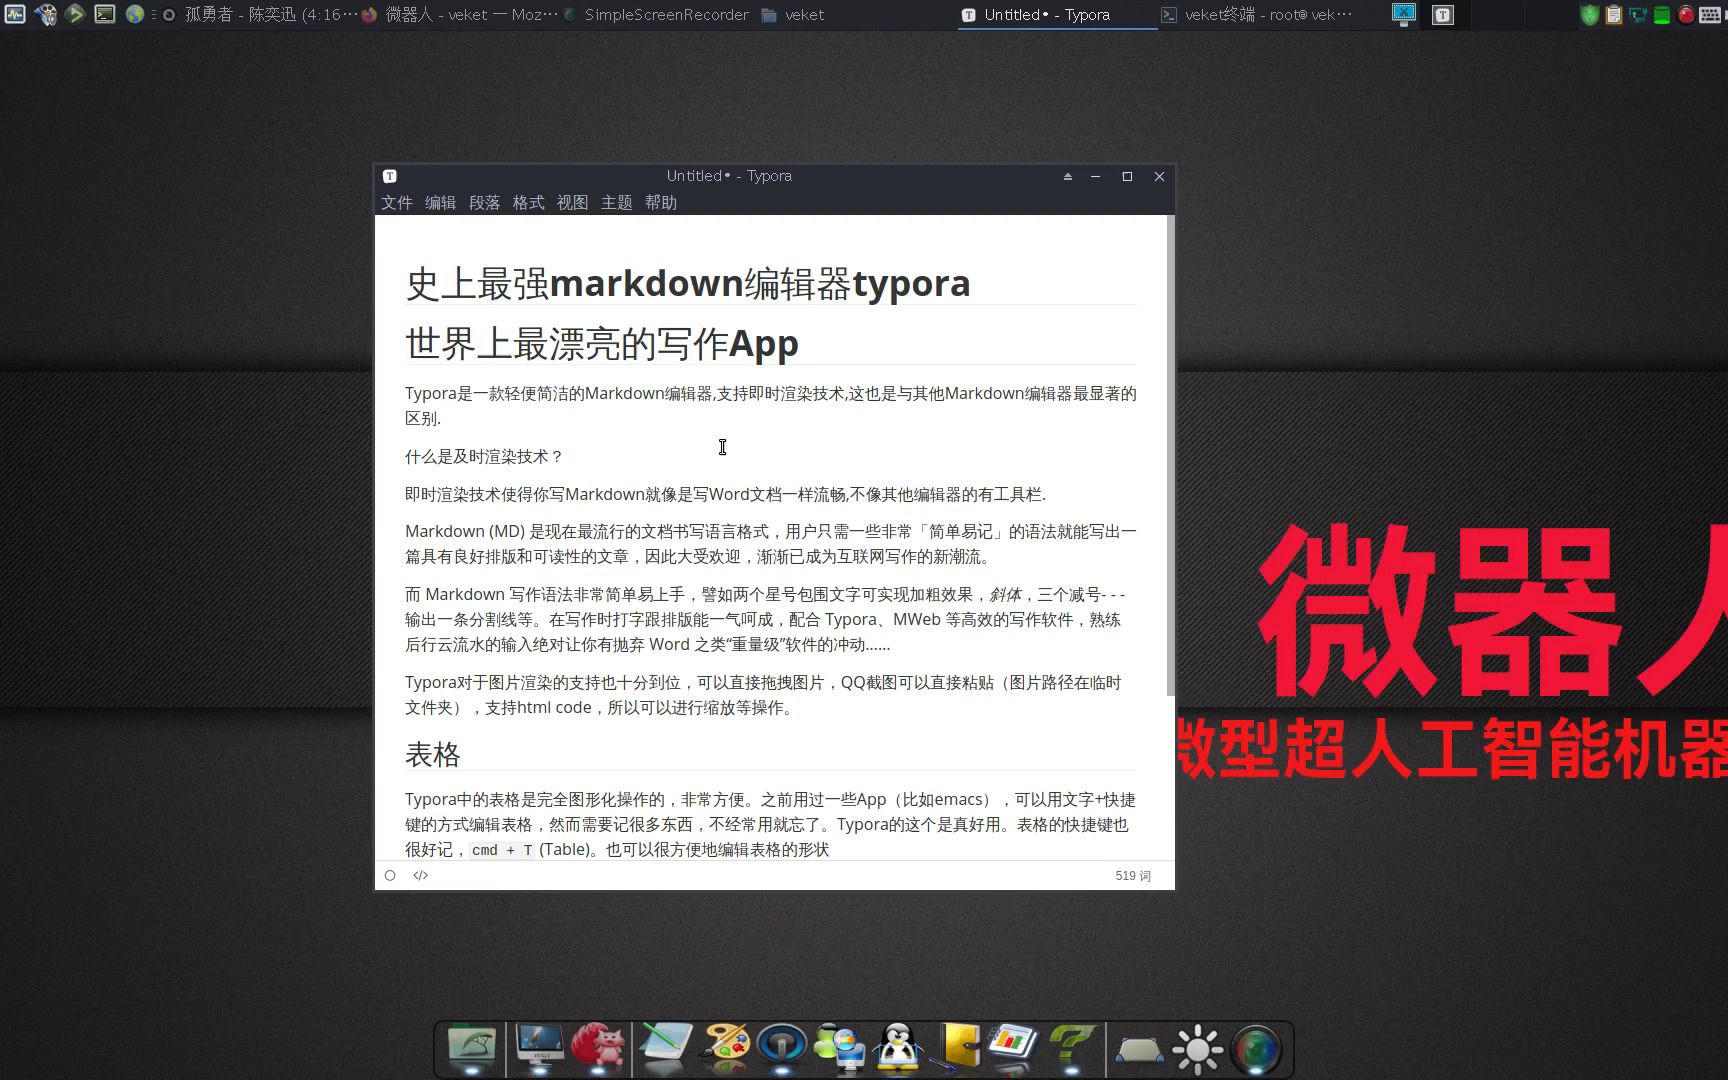
Task: Open the clipboard manager tray icon
Action: point(1613,15)
